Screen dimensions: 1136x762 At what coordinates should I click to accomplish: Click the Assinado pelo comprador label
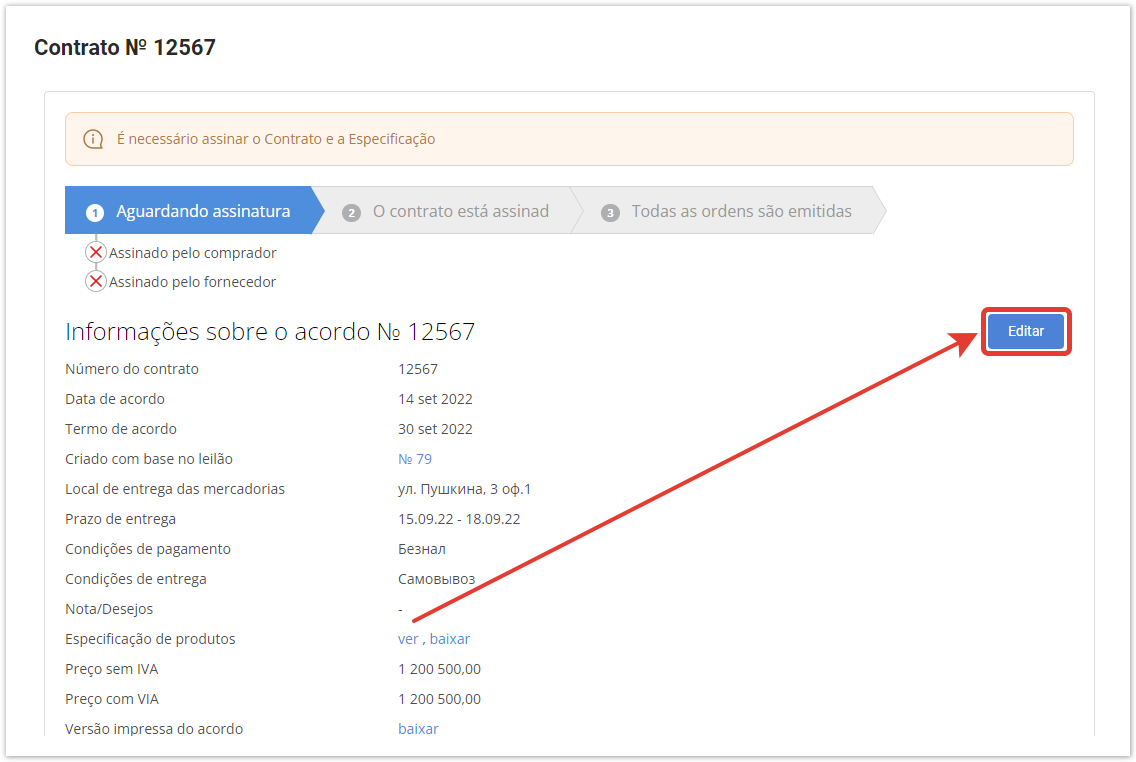point(192,253)
